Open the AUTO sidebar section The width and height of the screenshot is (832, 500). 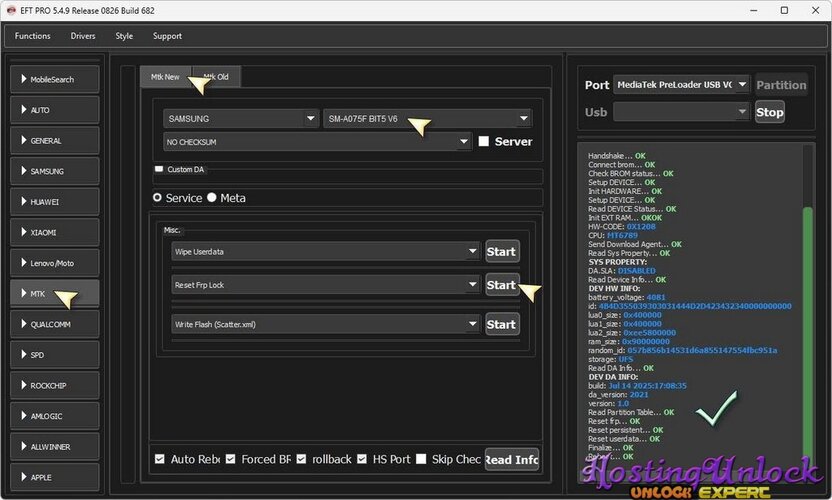(x=54, y=110)
